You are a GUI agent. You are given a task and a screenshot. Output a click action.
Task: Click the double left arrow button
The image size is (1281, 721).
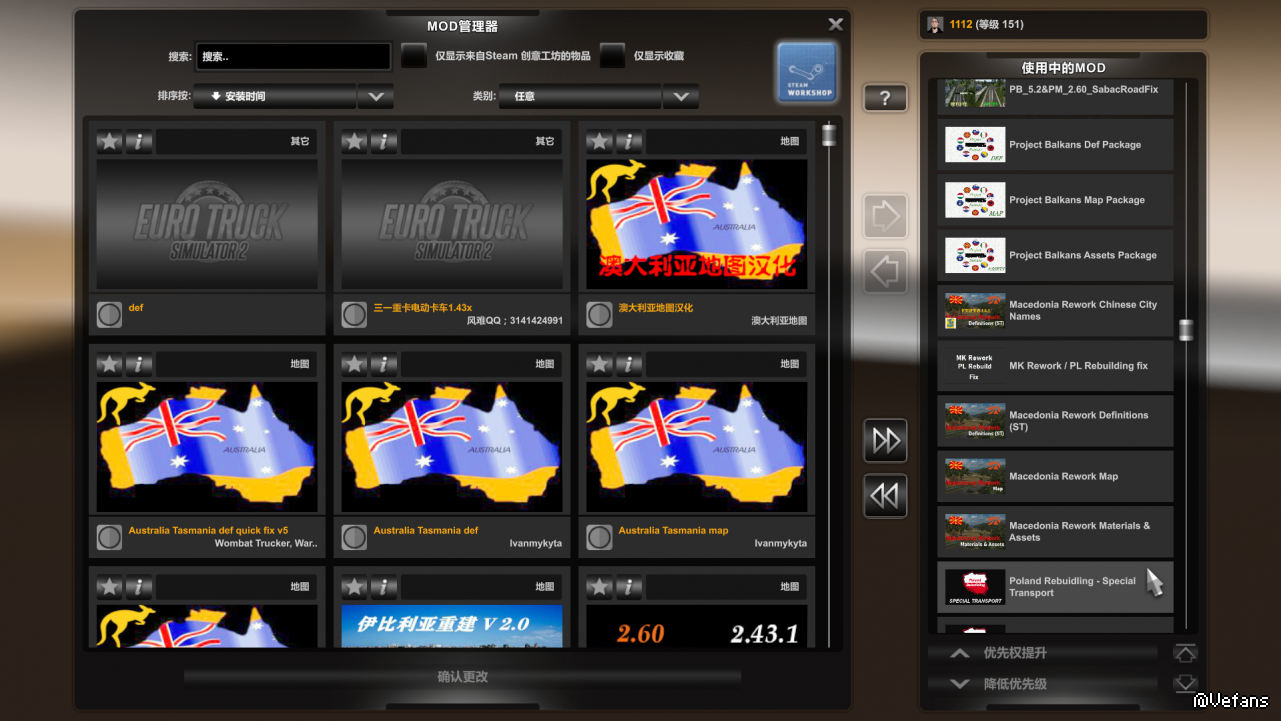click(x=885, y=496)
